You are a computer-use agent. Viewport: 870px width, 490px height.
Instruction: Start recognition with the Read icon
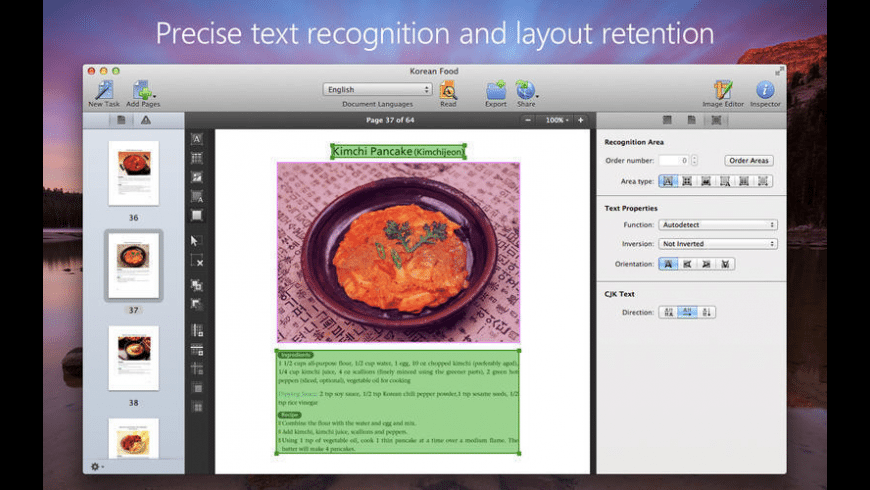(x=448, y=90)
